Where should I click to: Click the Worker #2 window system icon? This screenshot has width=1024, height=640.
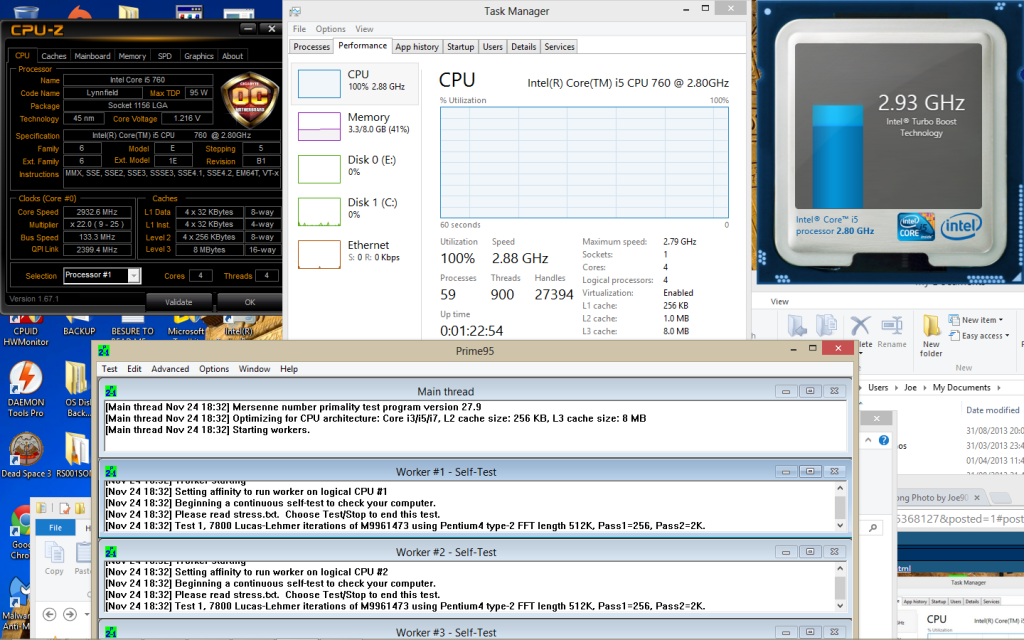[x=111, y=552]
